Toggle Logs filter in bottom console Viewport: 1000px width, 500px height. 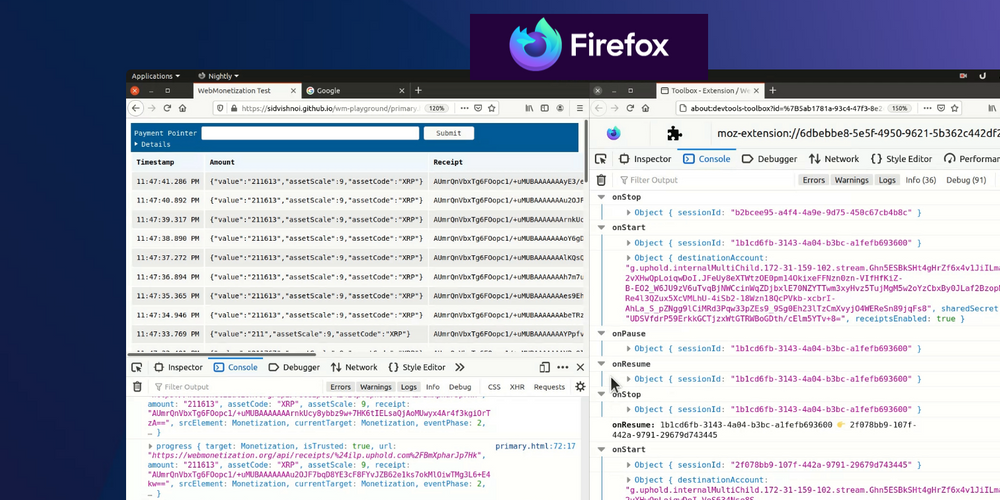409,387
